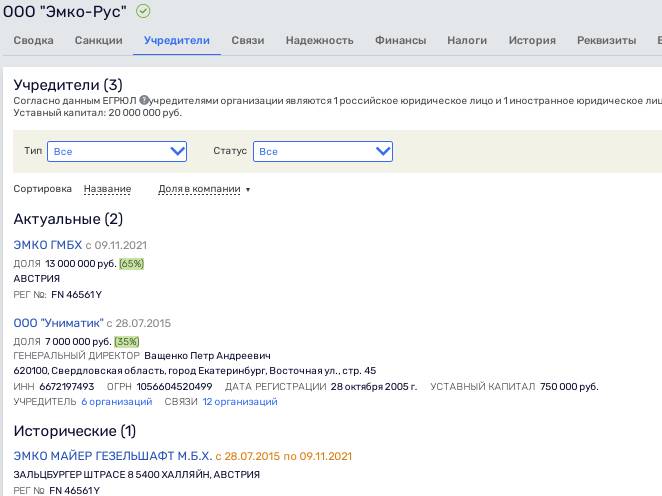Image resolution: width=662 pixels, height=496 pixels.
Task: Sort by Доля в компании
Action: (199, 189)
